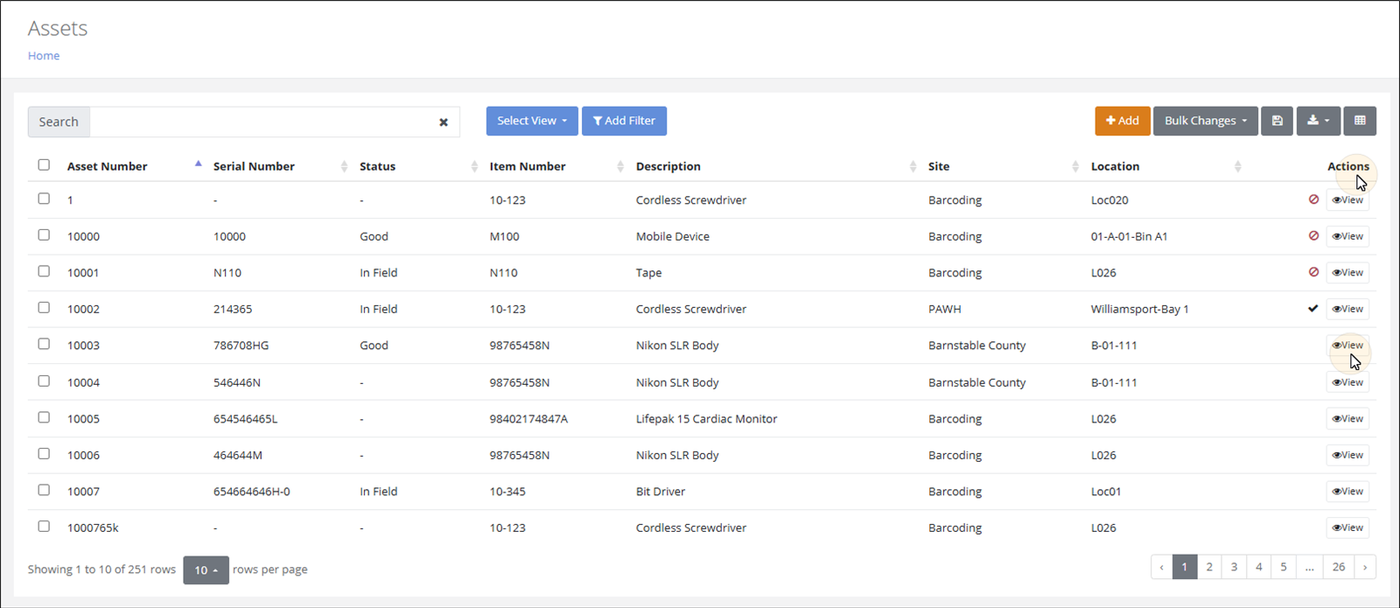This screenshot has width=1400, height=608.
Task: View asset 10002 details
Action: coord(1347,309)
